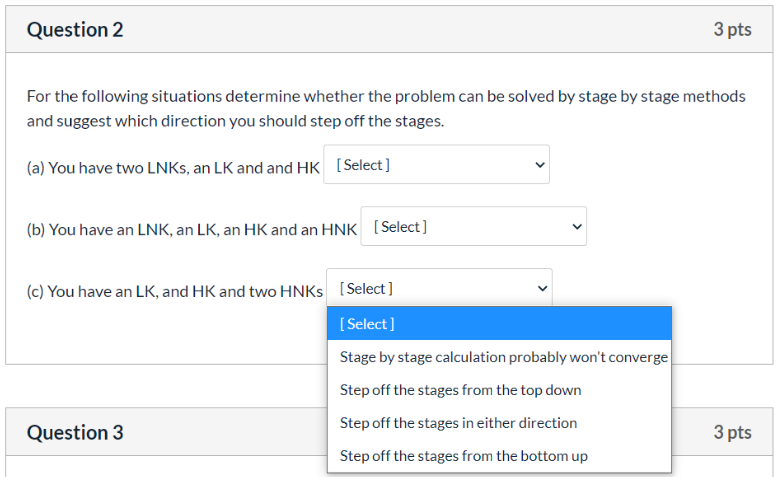Click the '3 pts' label of Question 2
Image resolution: width=782 pixels, height=477 pixels.
(732, 29)
